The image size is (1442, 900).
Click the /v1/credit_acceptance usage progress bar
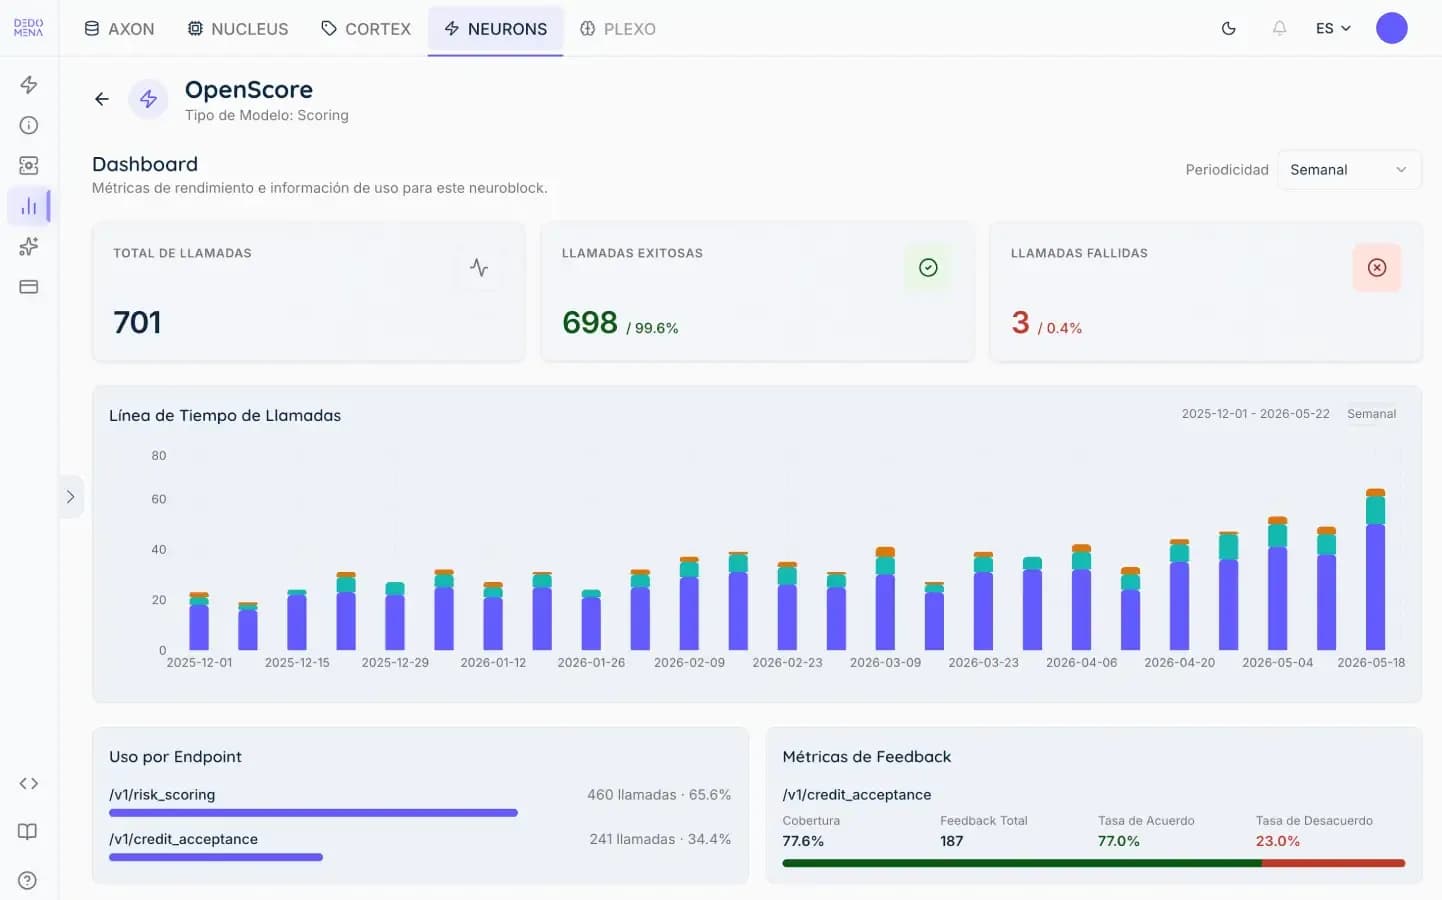tap(216, 857)
